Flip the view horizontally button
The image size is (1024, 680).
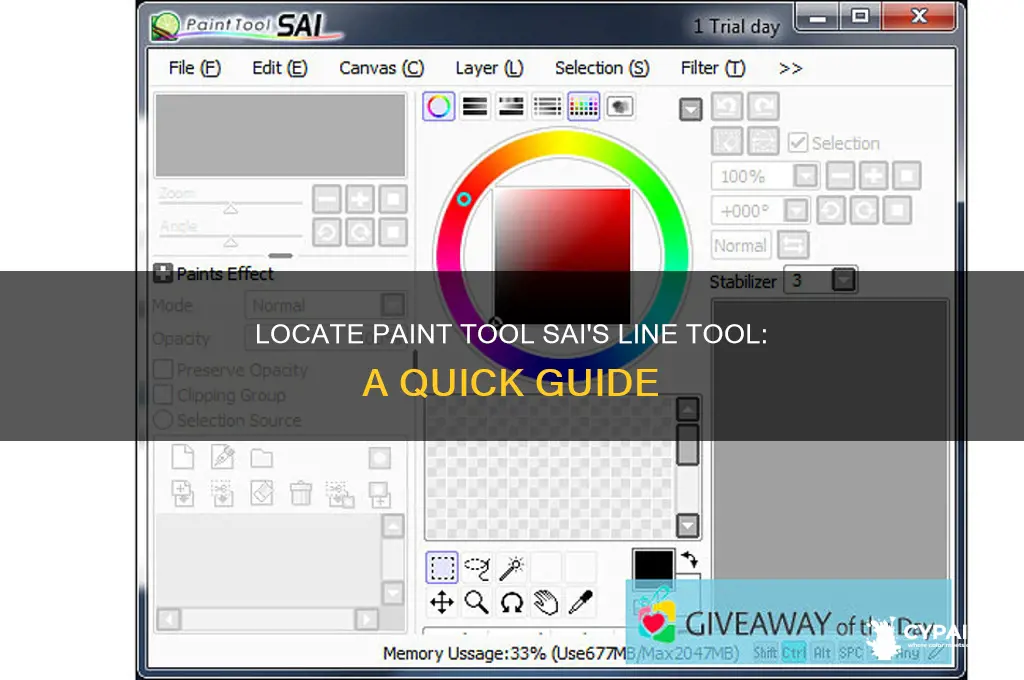793,246
